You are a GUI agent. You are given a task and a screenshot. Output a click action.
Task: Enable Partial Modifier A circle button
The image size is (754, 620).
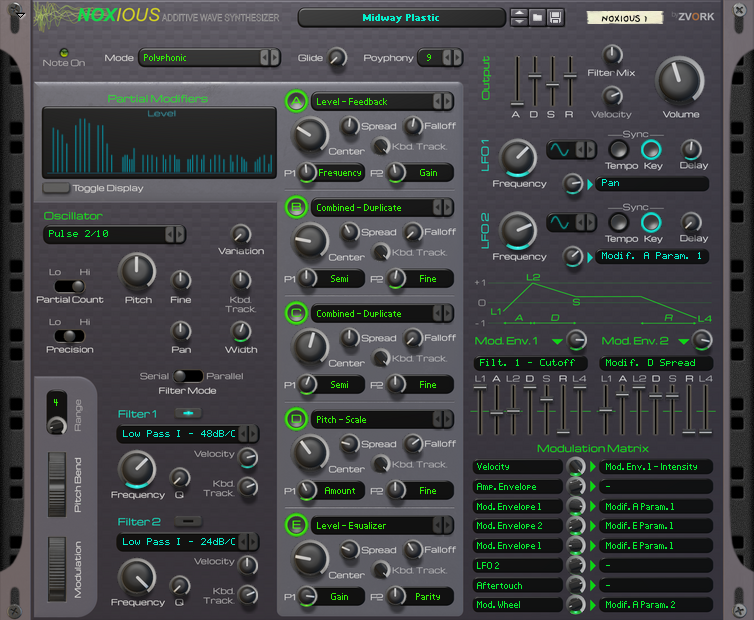tap(296, 101)
